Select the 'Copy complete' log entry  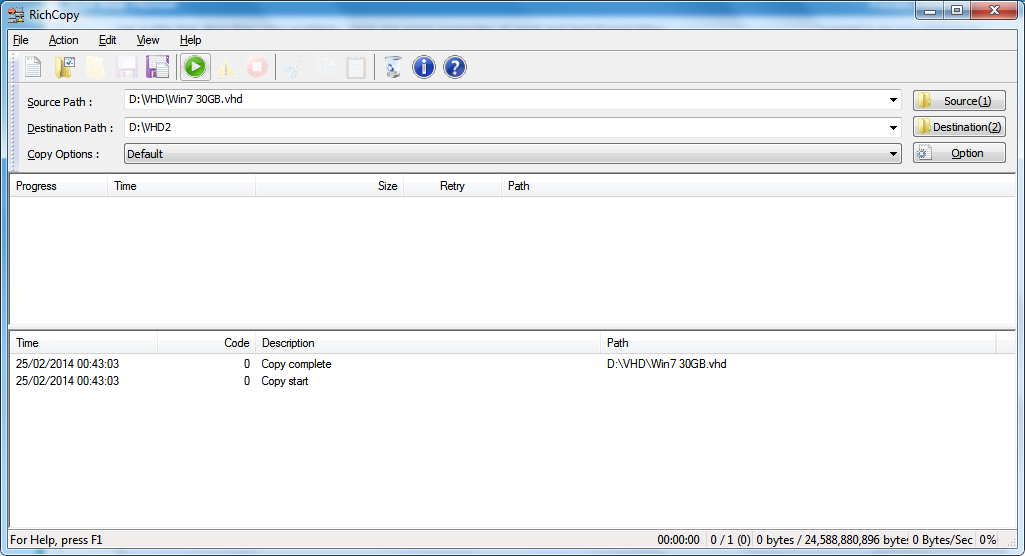(296, 364)
